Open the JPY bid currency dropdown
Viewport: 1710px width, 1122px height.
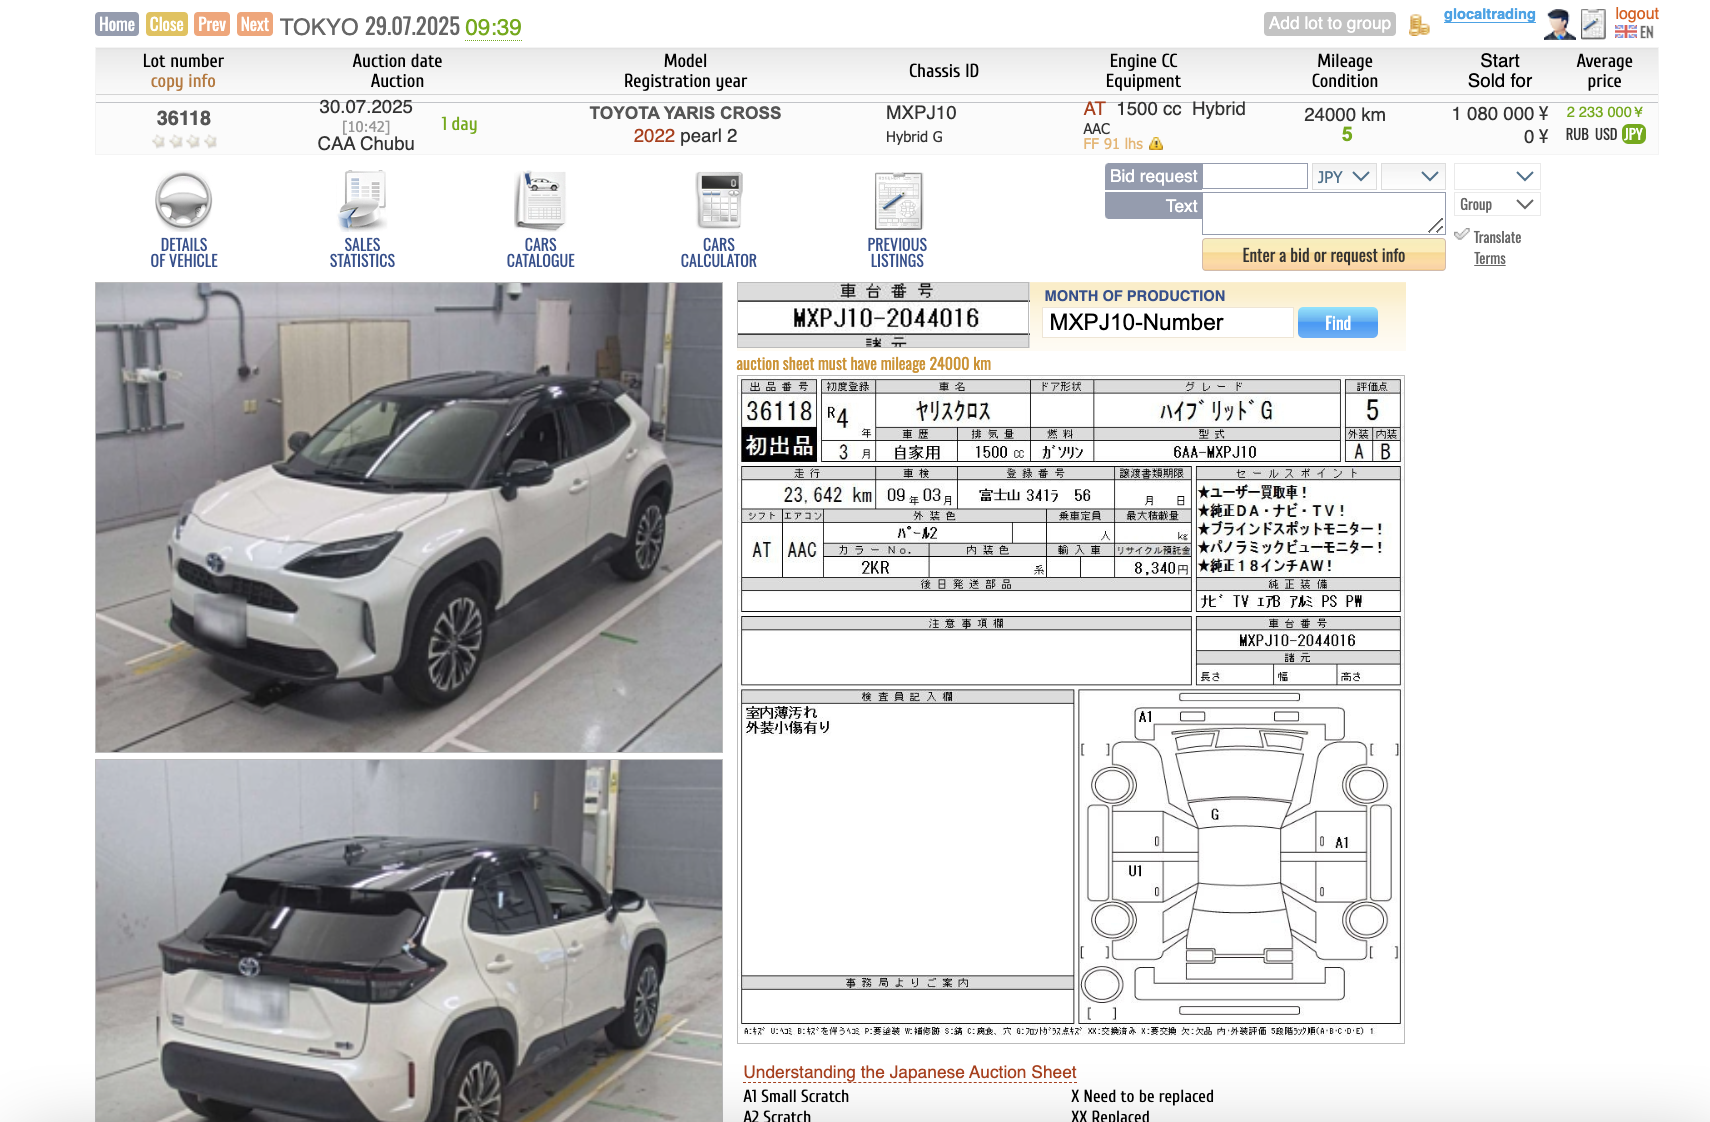(x=1344, y=176)
